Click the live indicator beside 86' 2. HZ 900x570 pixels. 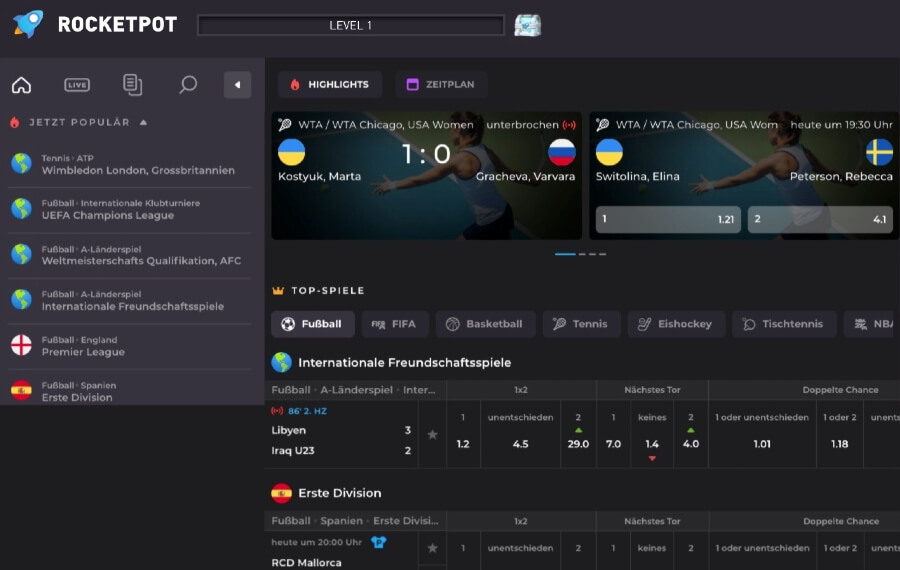point(277,411)
